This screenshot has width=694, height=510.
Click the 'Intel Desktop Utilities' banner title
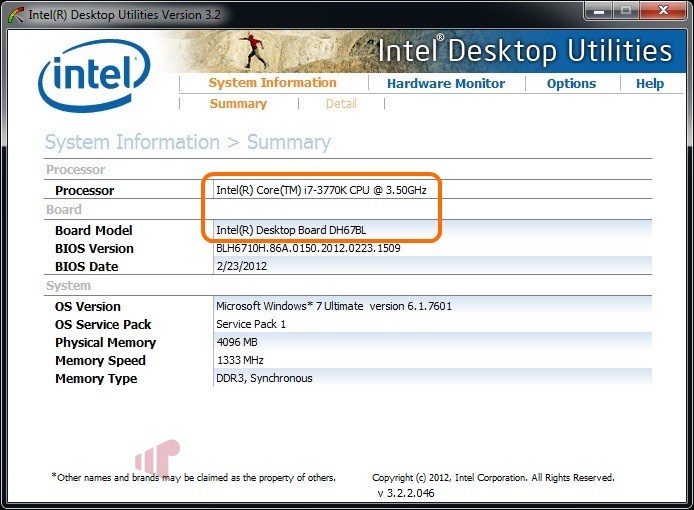(525, 50)
